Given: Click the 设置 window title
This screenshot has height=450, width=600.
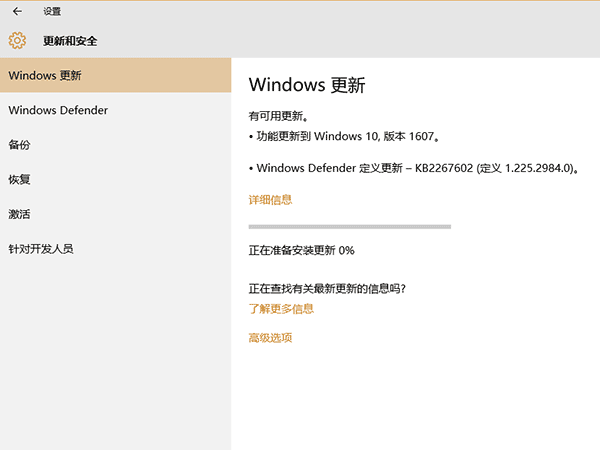Looking at the screenshot, I should point(52,11).
